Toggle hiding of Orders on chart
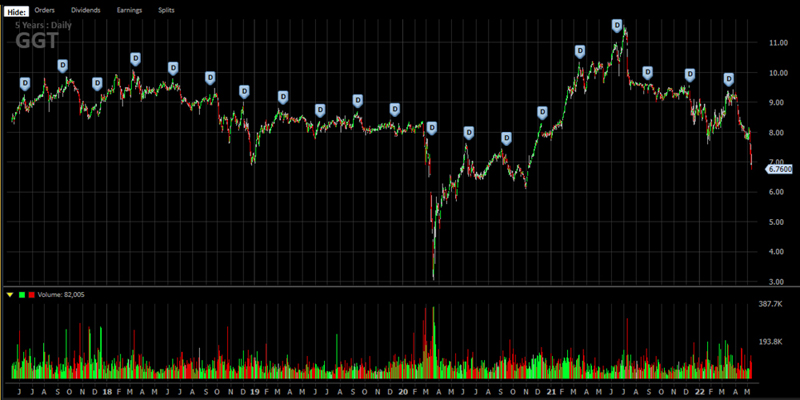This screenshot has height=400, width=800. (x=44, y=10)
